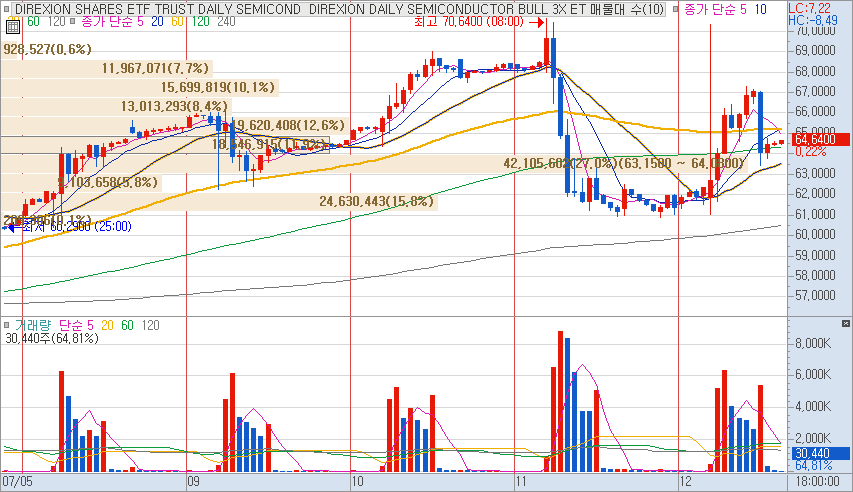The image size is (853, 492).
Task: Click the gray 240 moving average label
Action: tap(226, 21)
